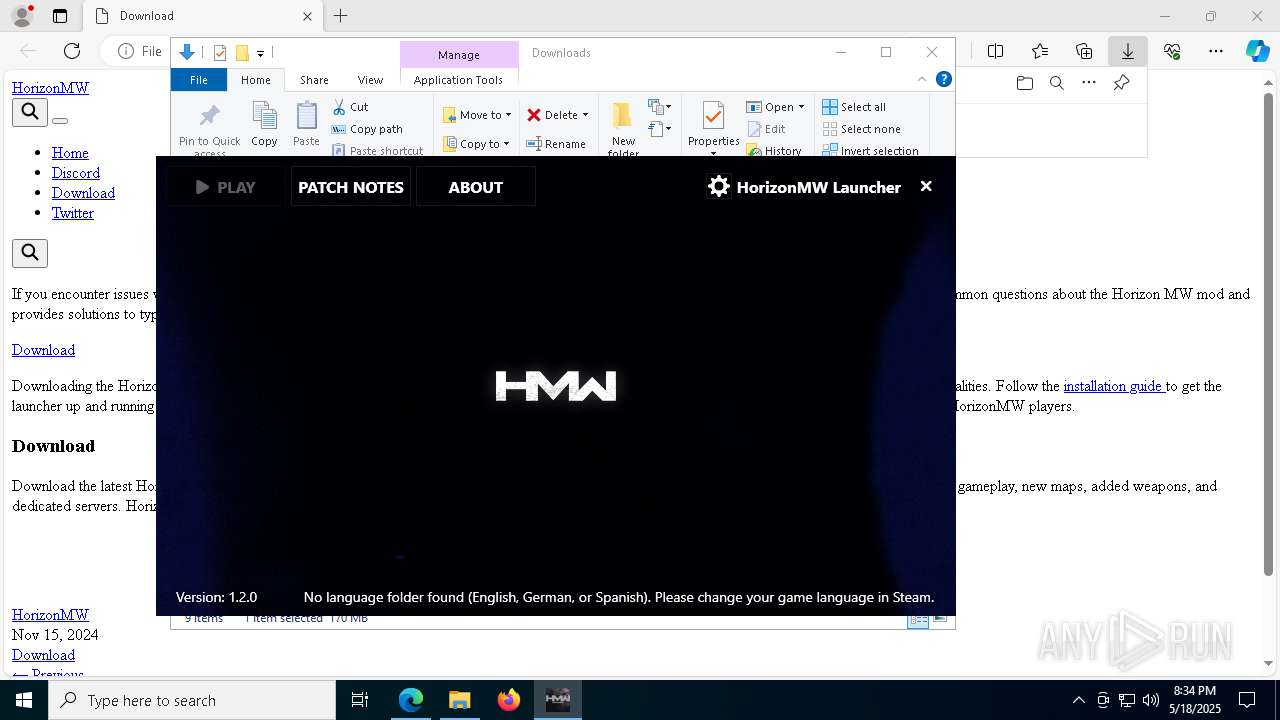Click Twitter link on HorizonMW page

[x=73, y=213]
